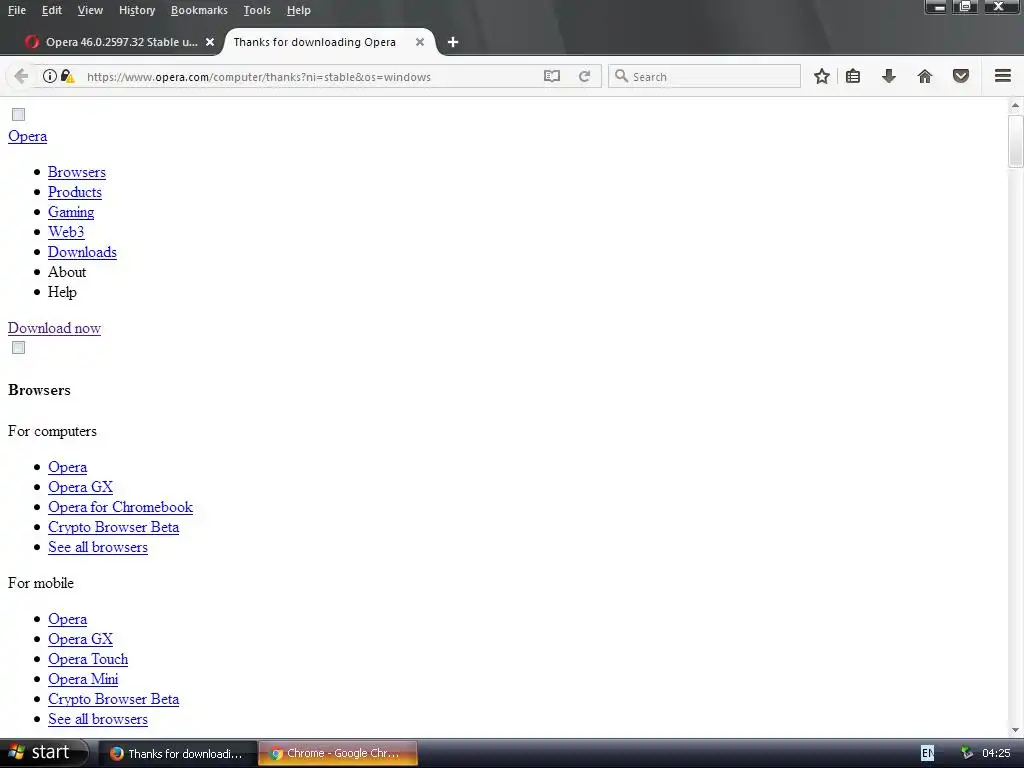Open the History menu
This screenshot has width=1024, height=768.
137,10
